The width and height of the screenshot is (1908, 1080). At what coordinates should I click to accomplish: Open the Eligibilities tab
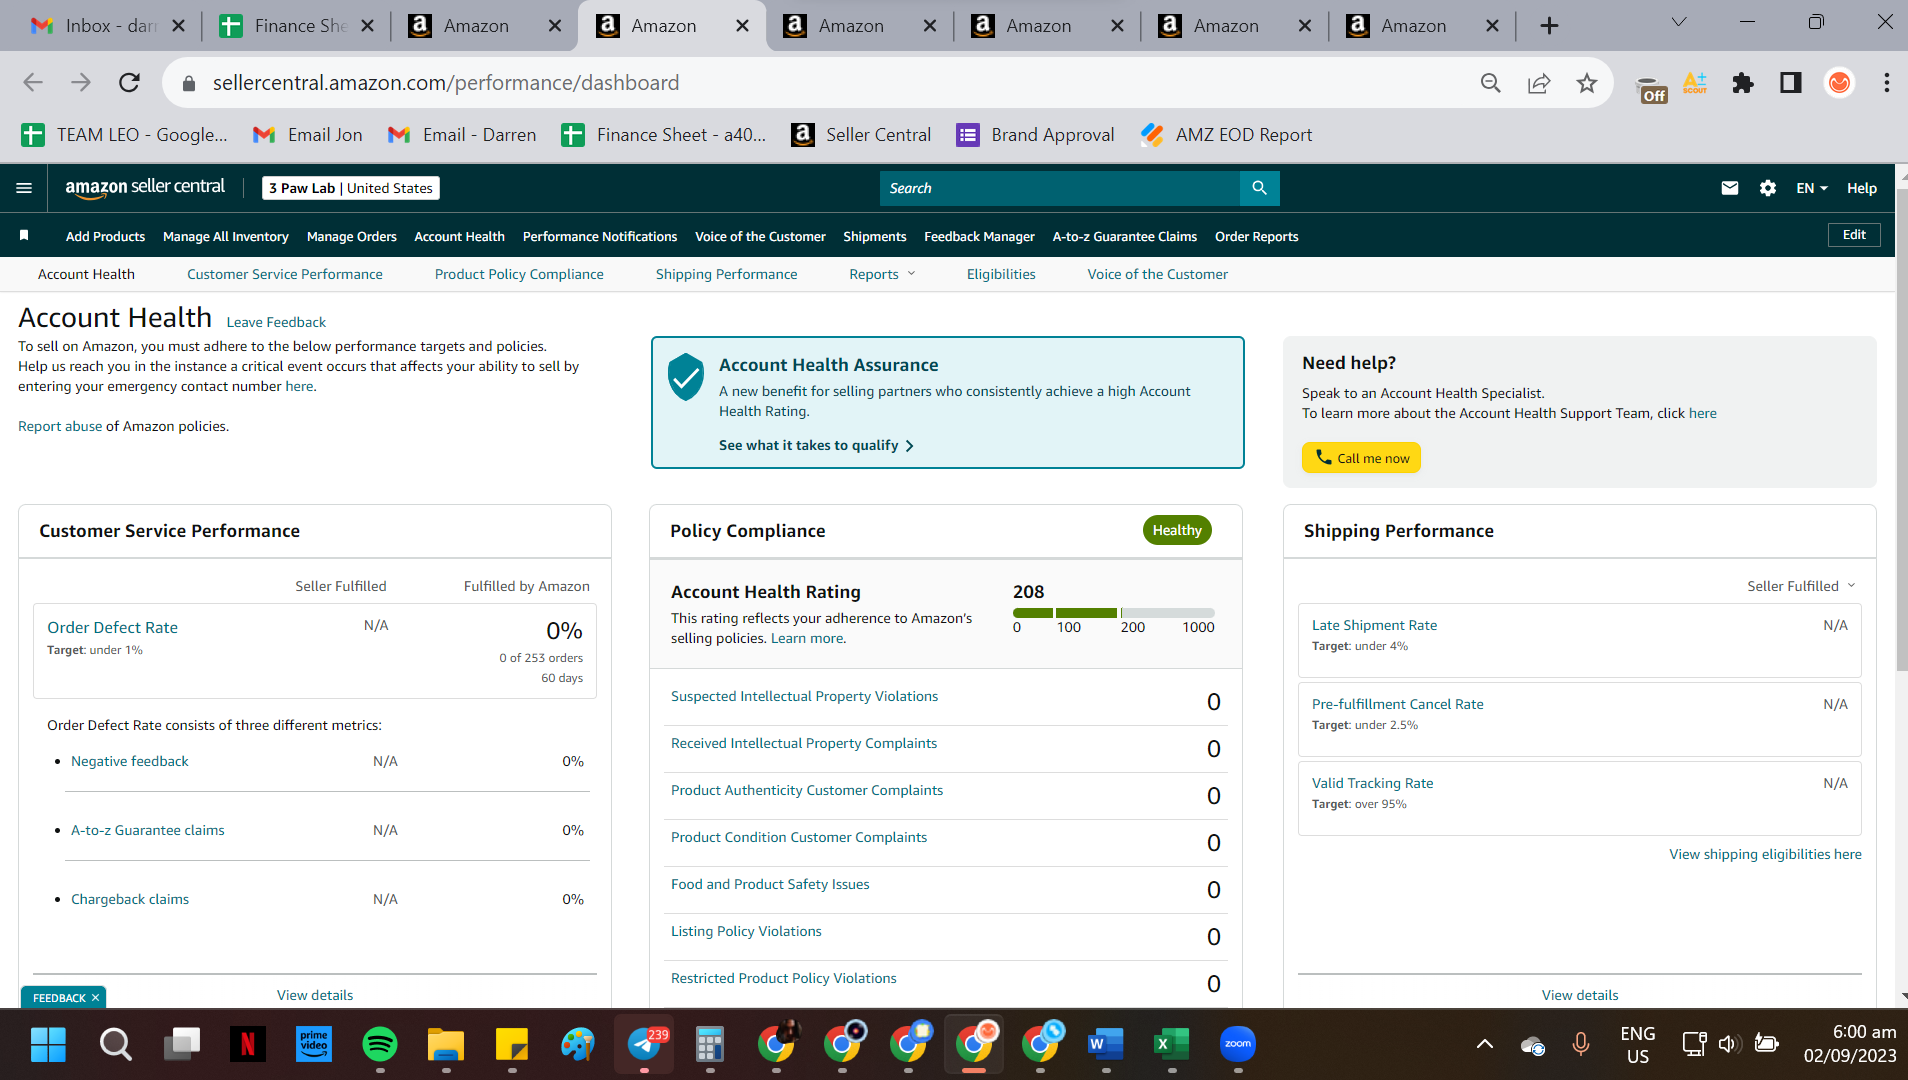click(1001, 274)
